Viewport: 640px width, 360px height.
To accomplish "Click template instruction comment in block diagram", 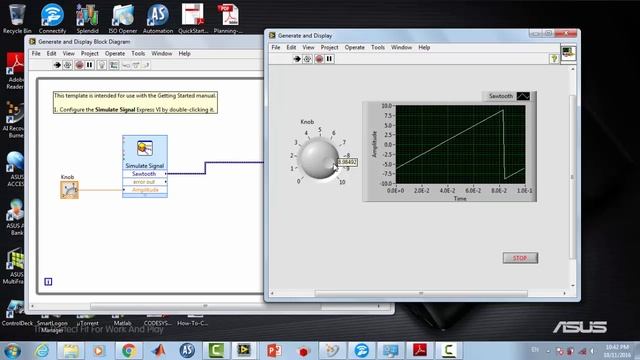I will (135, 102).
